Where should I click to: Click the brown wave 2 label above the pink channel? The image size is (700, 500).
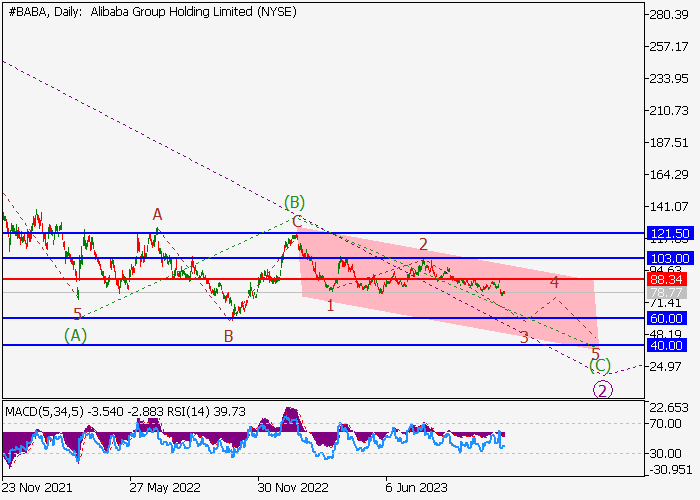423,244
